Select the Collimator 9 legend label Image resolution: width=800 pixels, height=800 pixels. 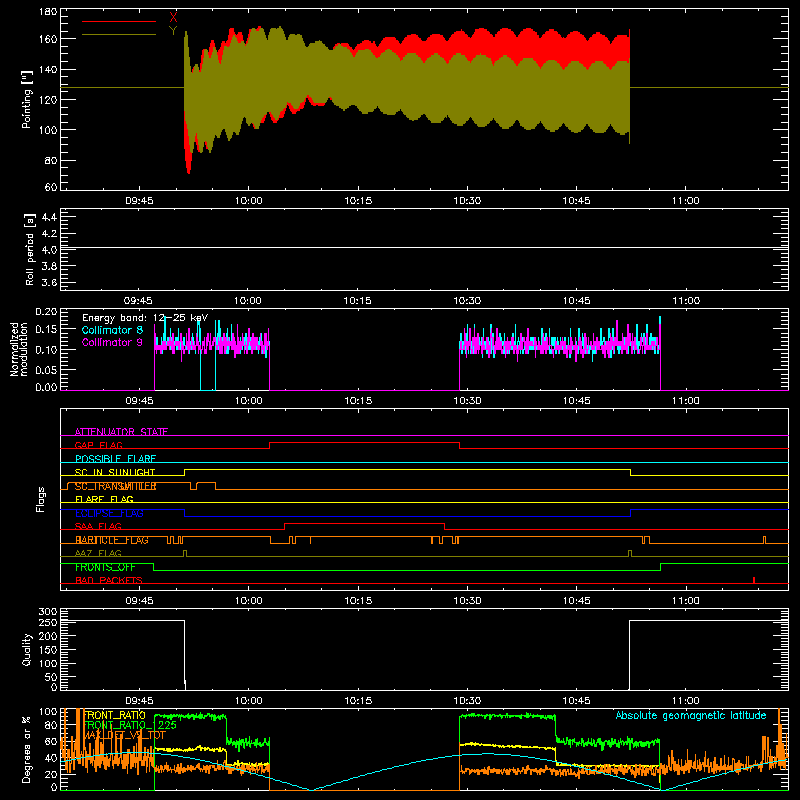(112, 342)
